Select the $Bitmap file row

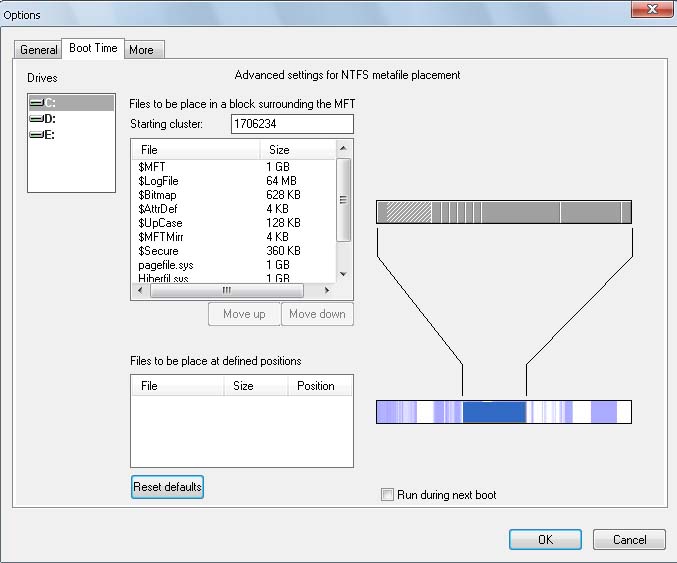coord(233,195)
